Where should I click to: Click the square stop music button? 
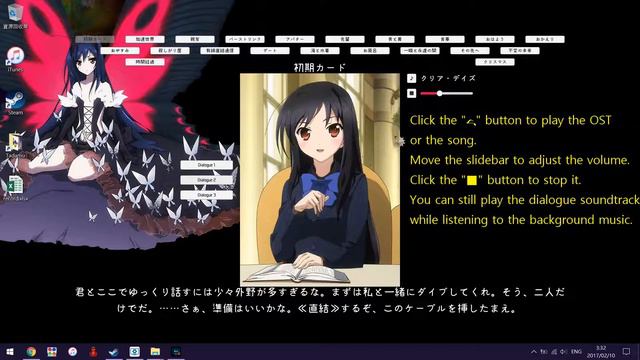(x=411, y=93)
